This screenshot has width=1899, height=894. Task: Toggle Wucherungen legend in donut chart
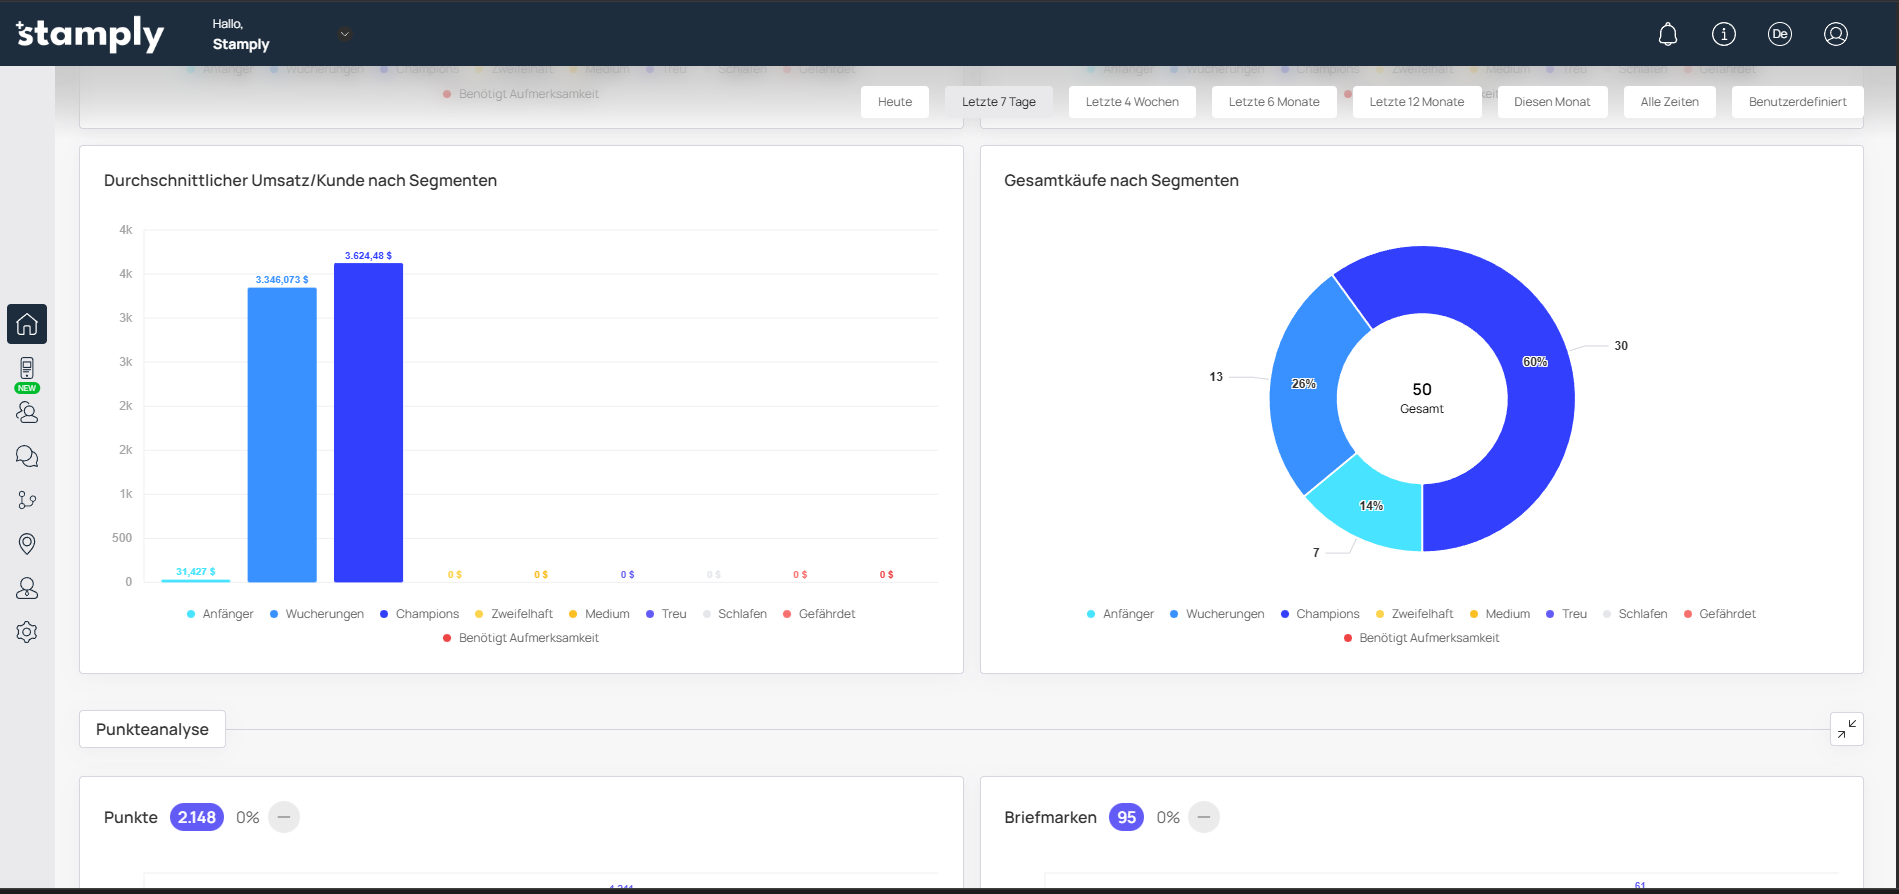(1217, 614)
